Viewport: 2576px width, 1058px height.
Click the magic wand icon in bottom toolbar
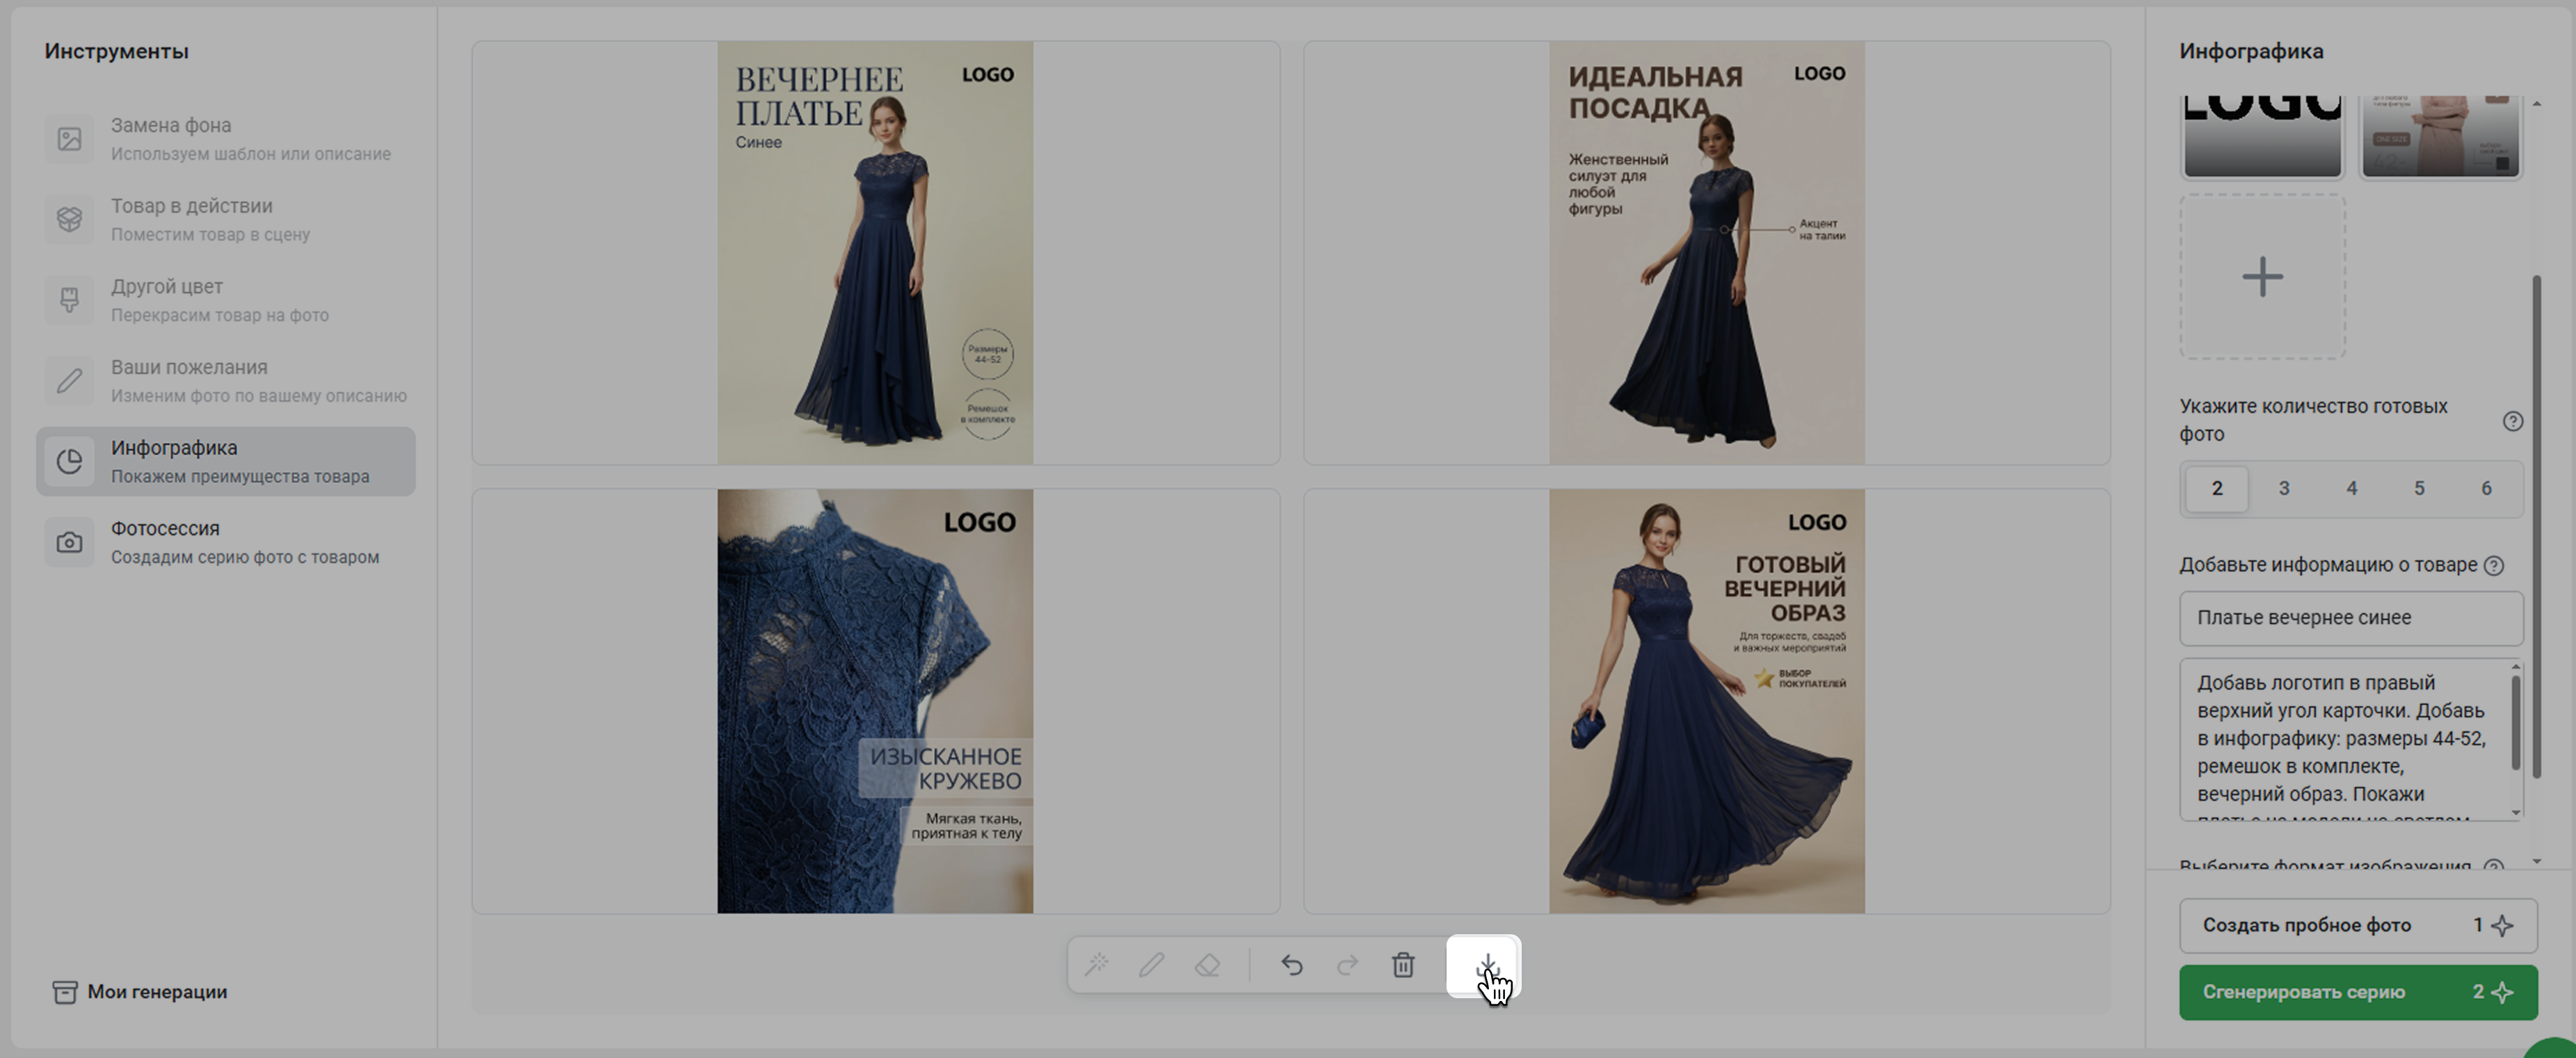point(1097,964)
